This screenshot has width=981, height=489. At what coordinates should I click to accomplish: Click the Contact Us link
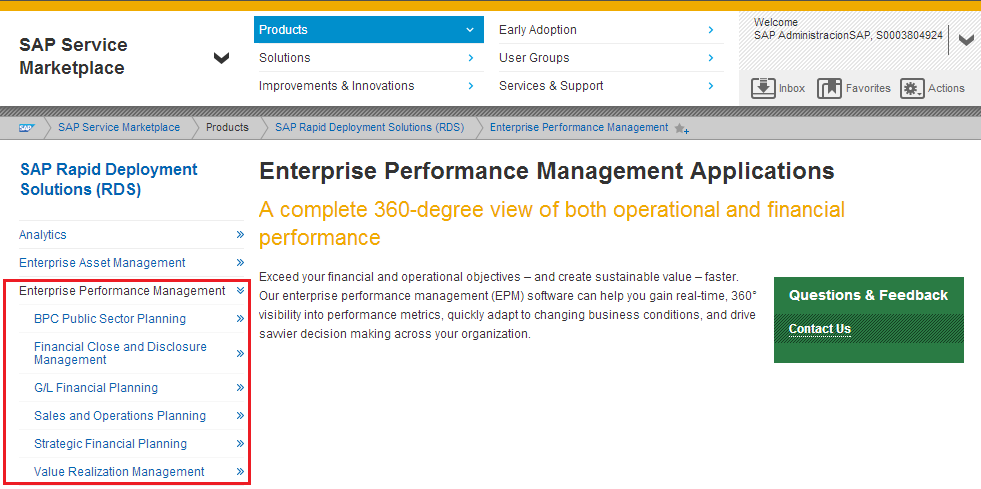click(819, 329)
